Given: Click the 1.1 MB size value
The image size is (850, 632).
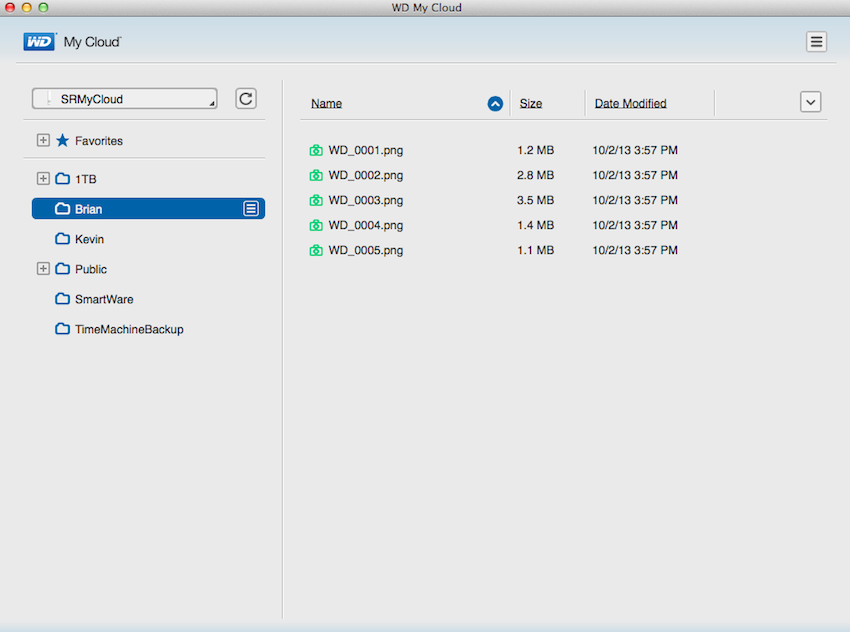Looking at the screenshot, I should pos(536,250).
